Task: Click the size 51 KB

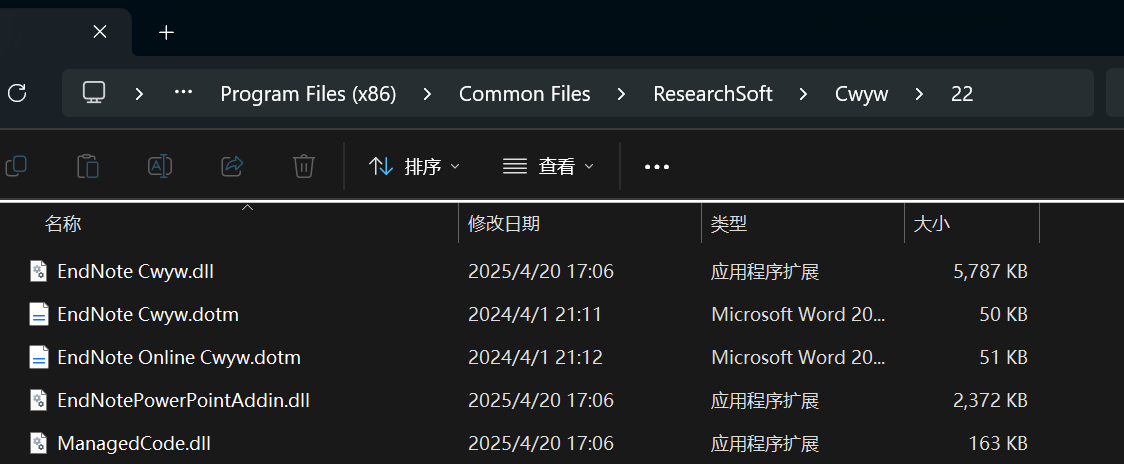Action: (1004, 358)
